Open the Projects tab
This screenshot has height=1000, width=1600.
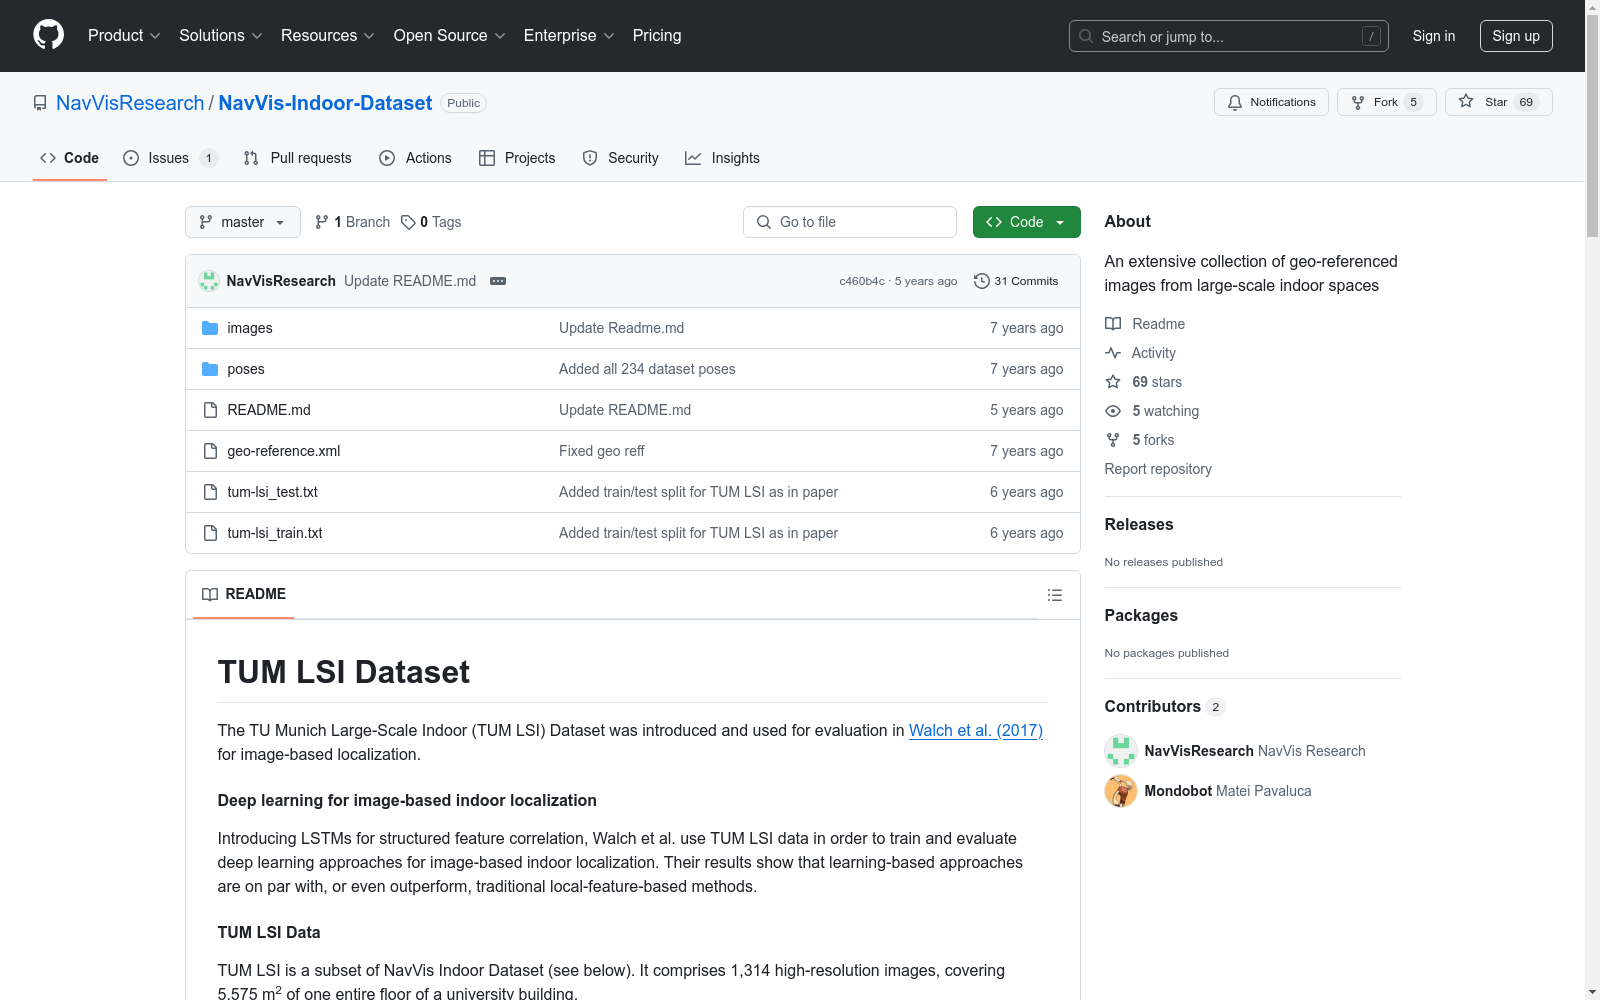pos(517,158)
